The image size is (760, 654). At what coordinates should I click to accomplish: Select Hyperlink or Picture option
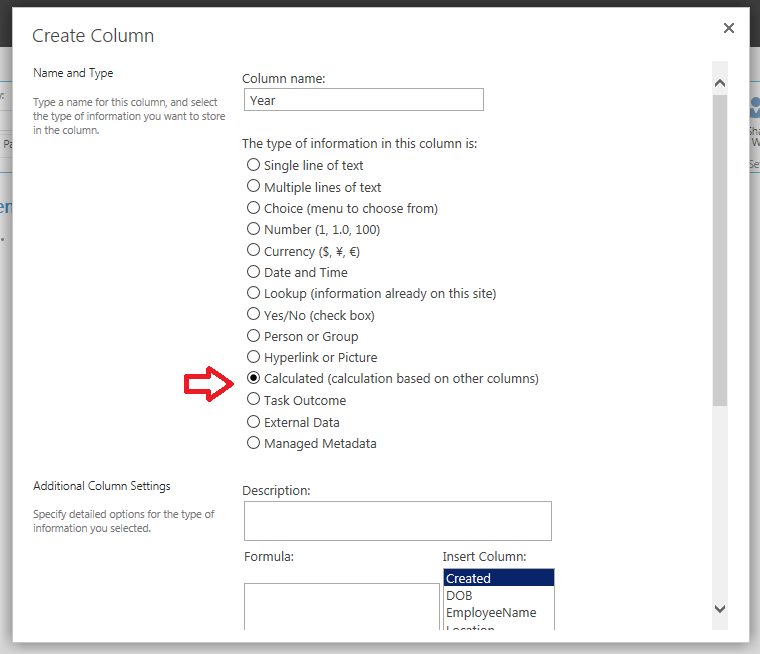click(x=254, y=357)
